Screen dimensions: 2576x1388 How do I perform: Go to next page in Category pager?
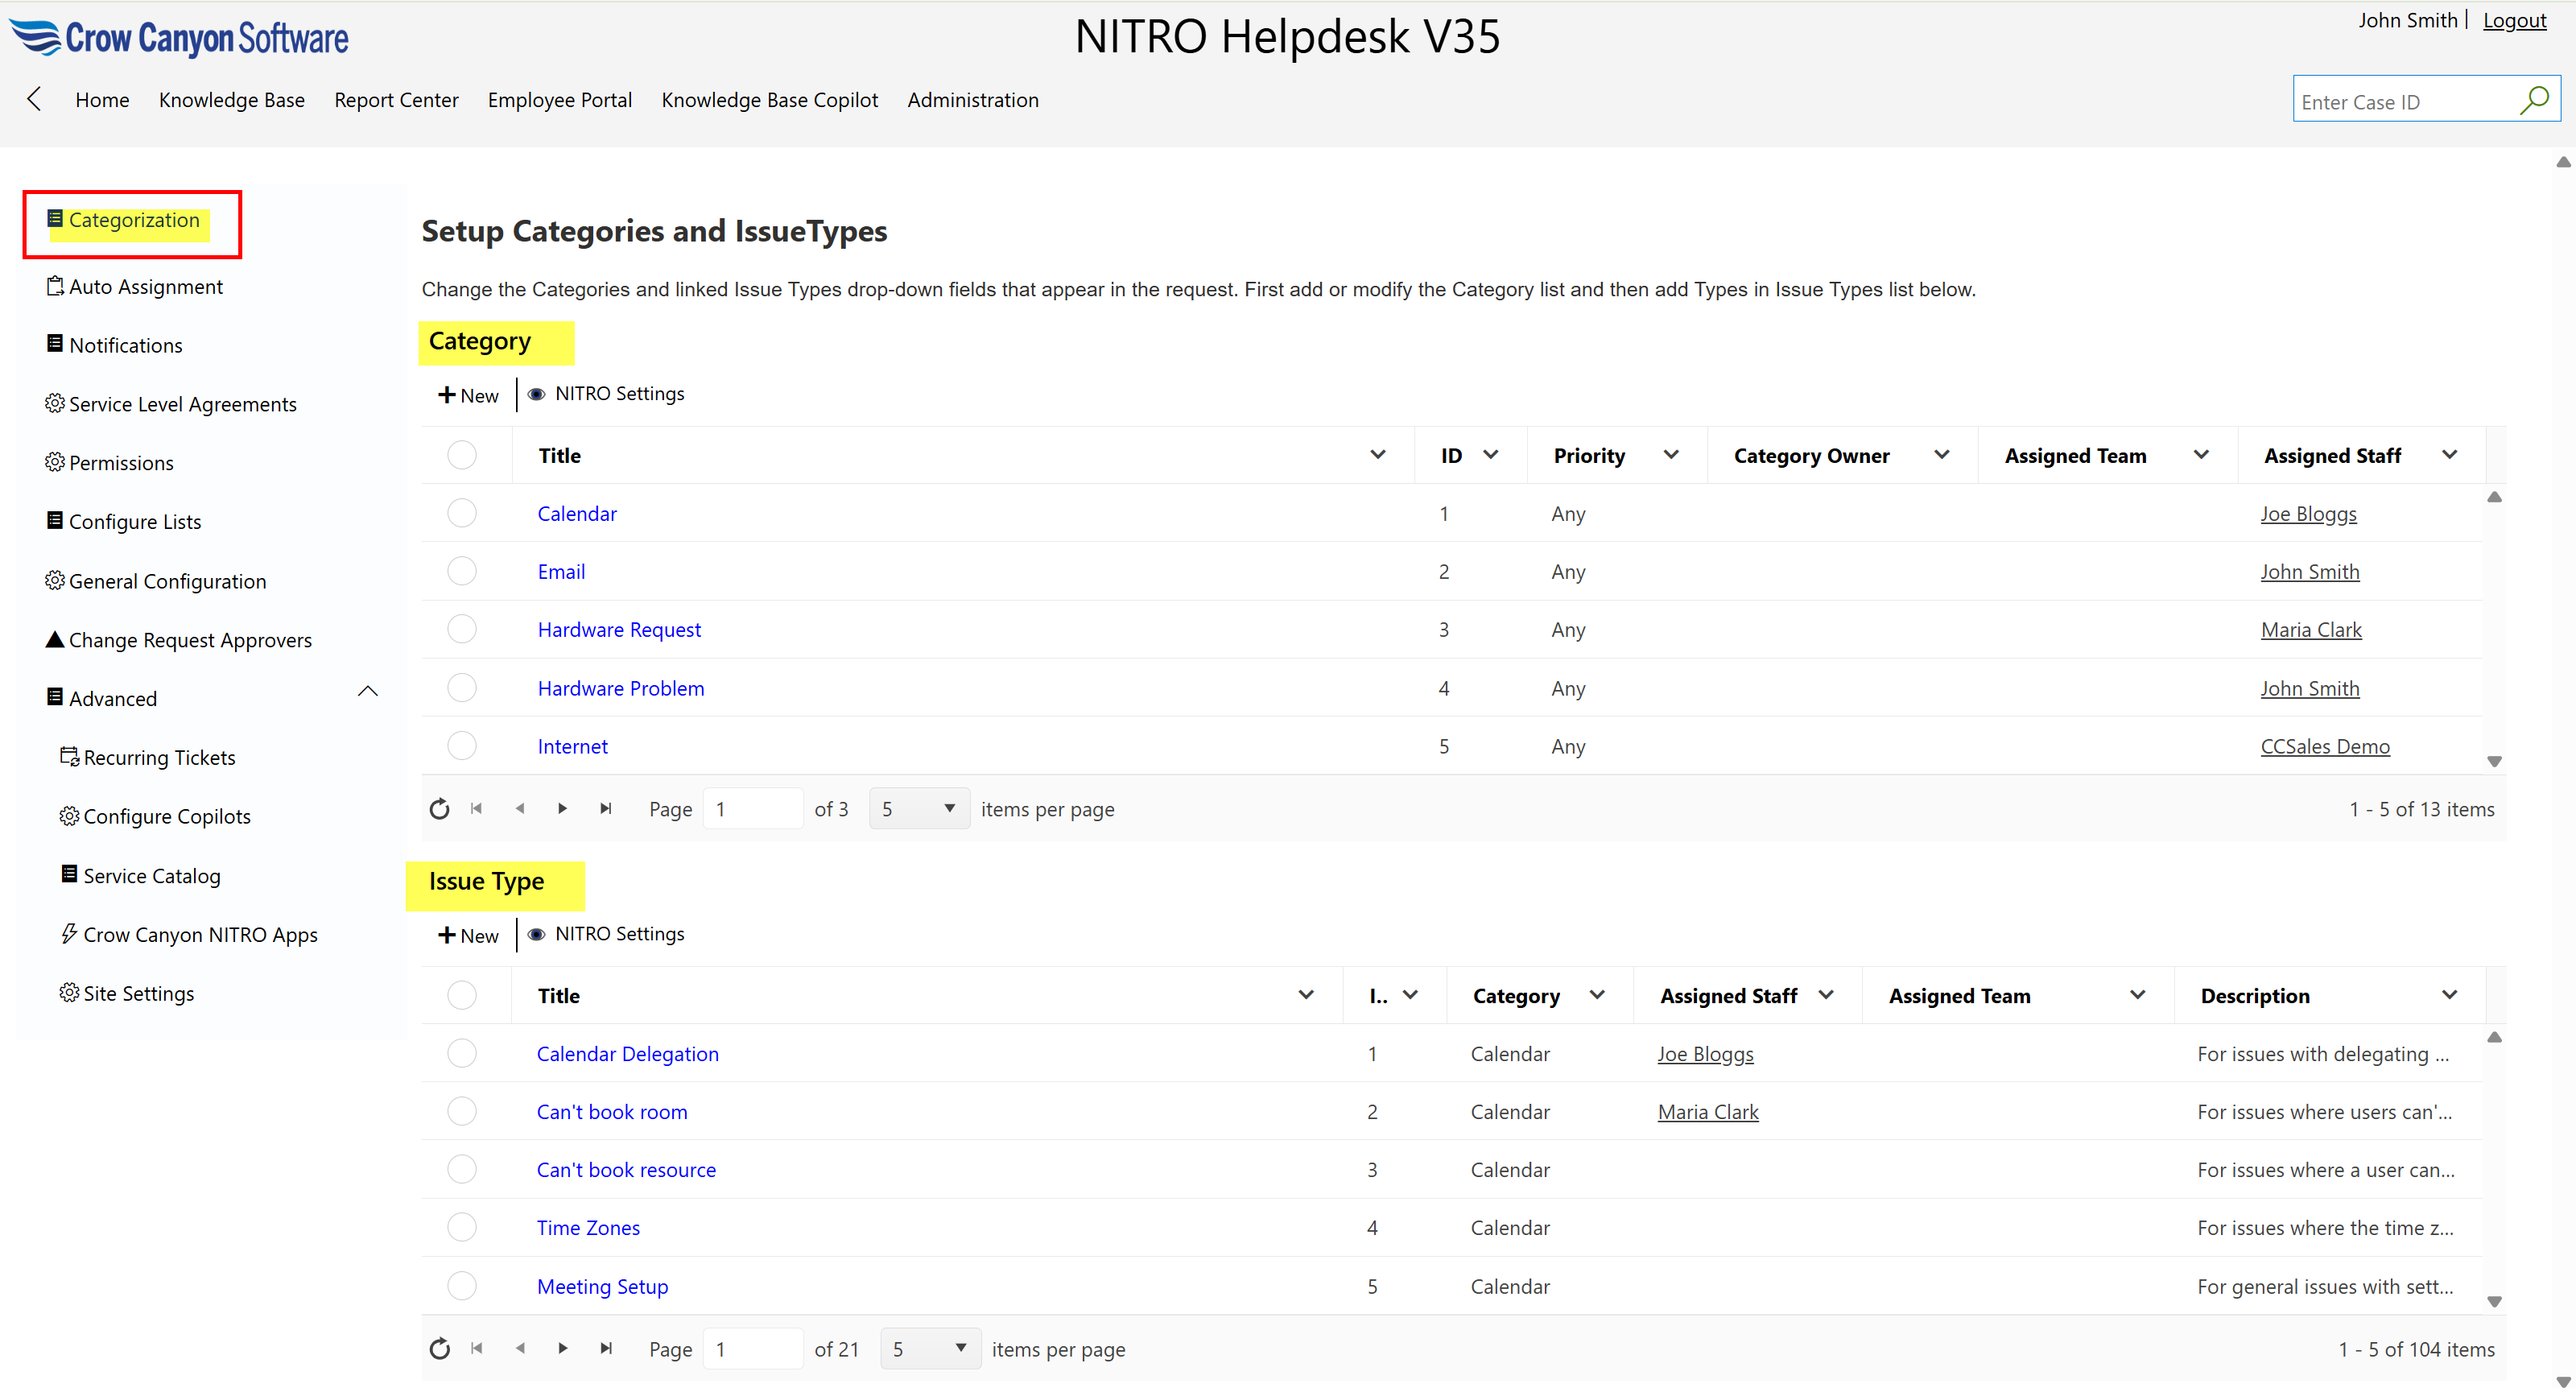point(562,809)
